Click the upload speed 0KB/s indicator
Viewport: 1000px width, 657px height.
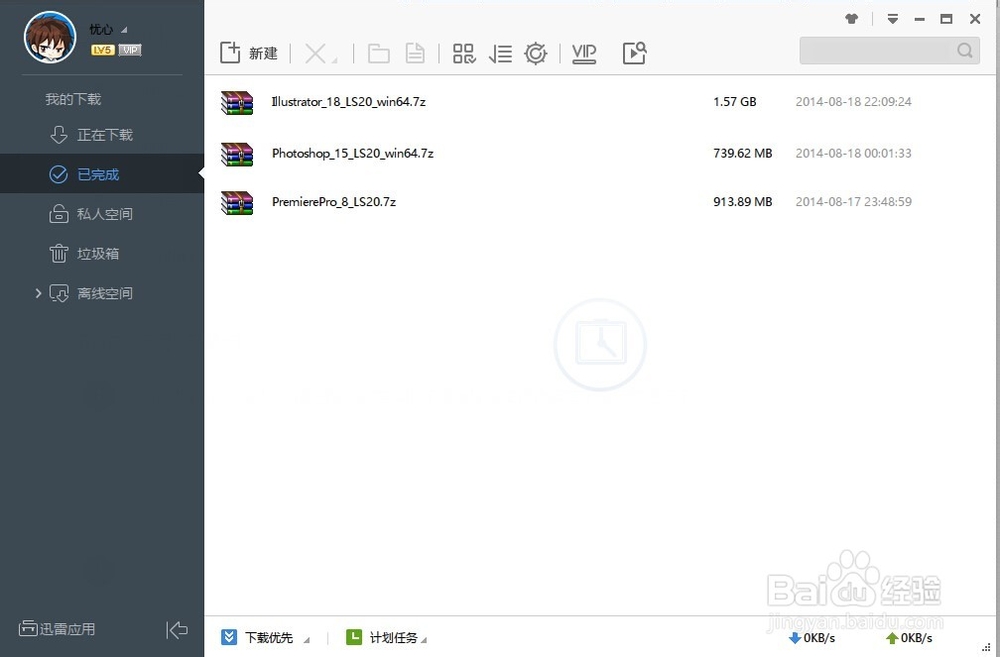909,638
